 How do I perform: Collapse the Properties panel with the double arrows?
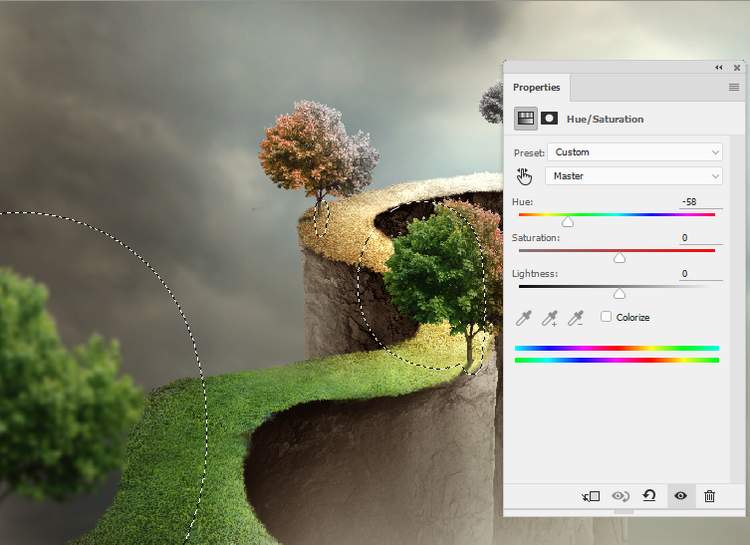[x=718, y=67]
